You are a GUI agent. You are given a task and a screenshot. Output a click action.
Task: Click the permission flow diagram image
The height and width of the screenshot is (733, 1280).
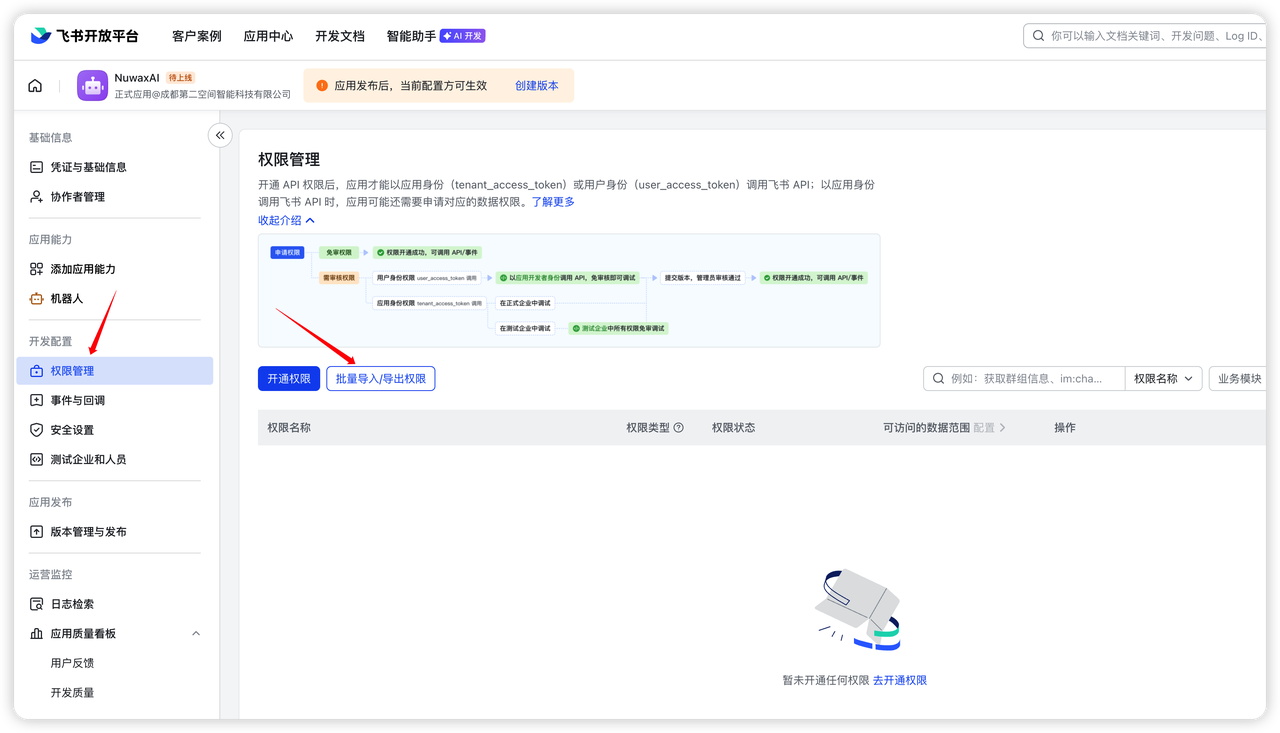[569, 291]
